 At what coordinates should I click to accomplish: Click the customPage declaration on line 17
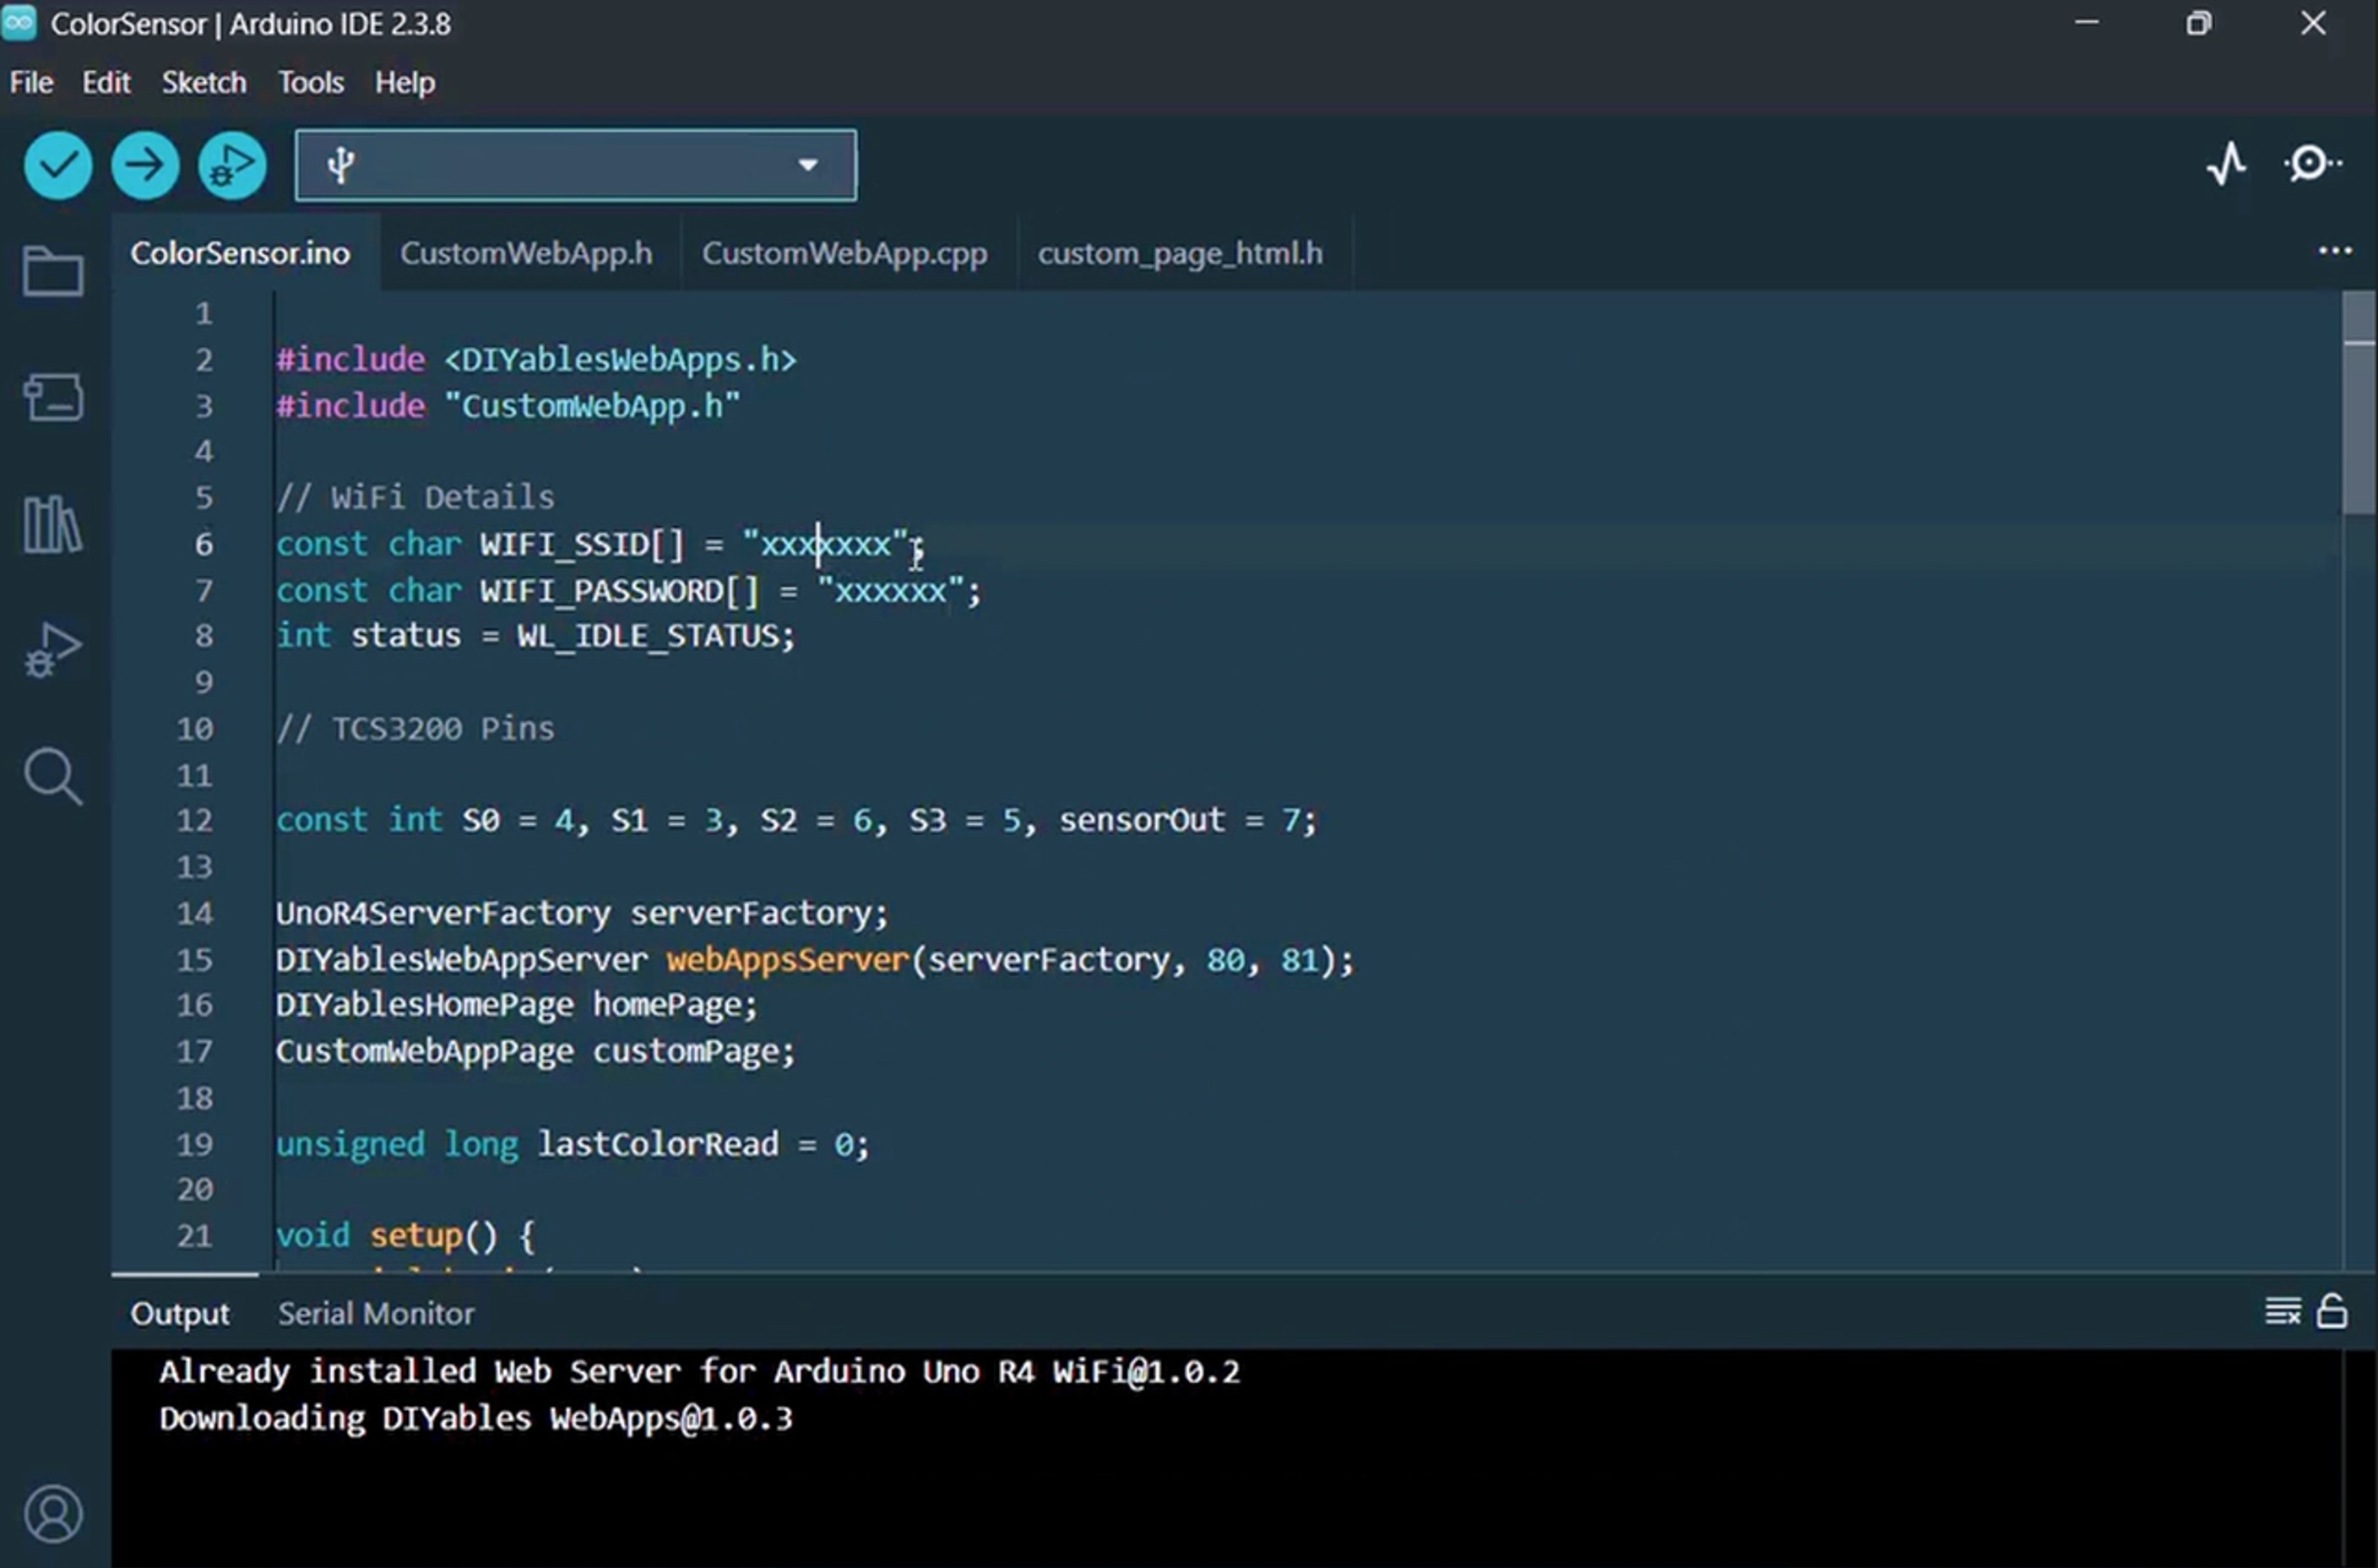click(535, 1052)
